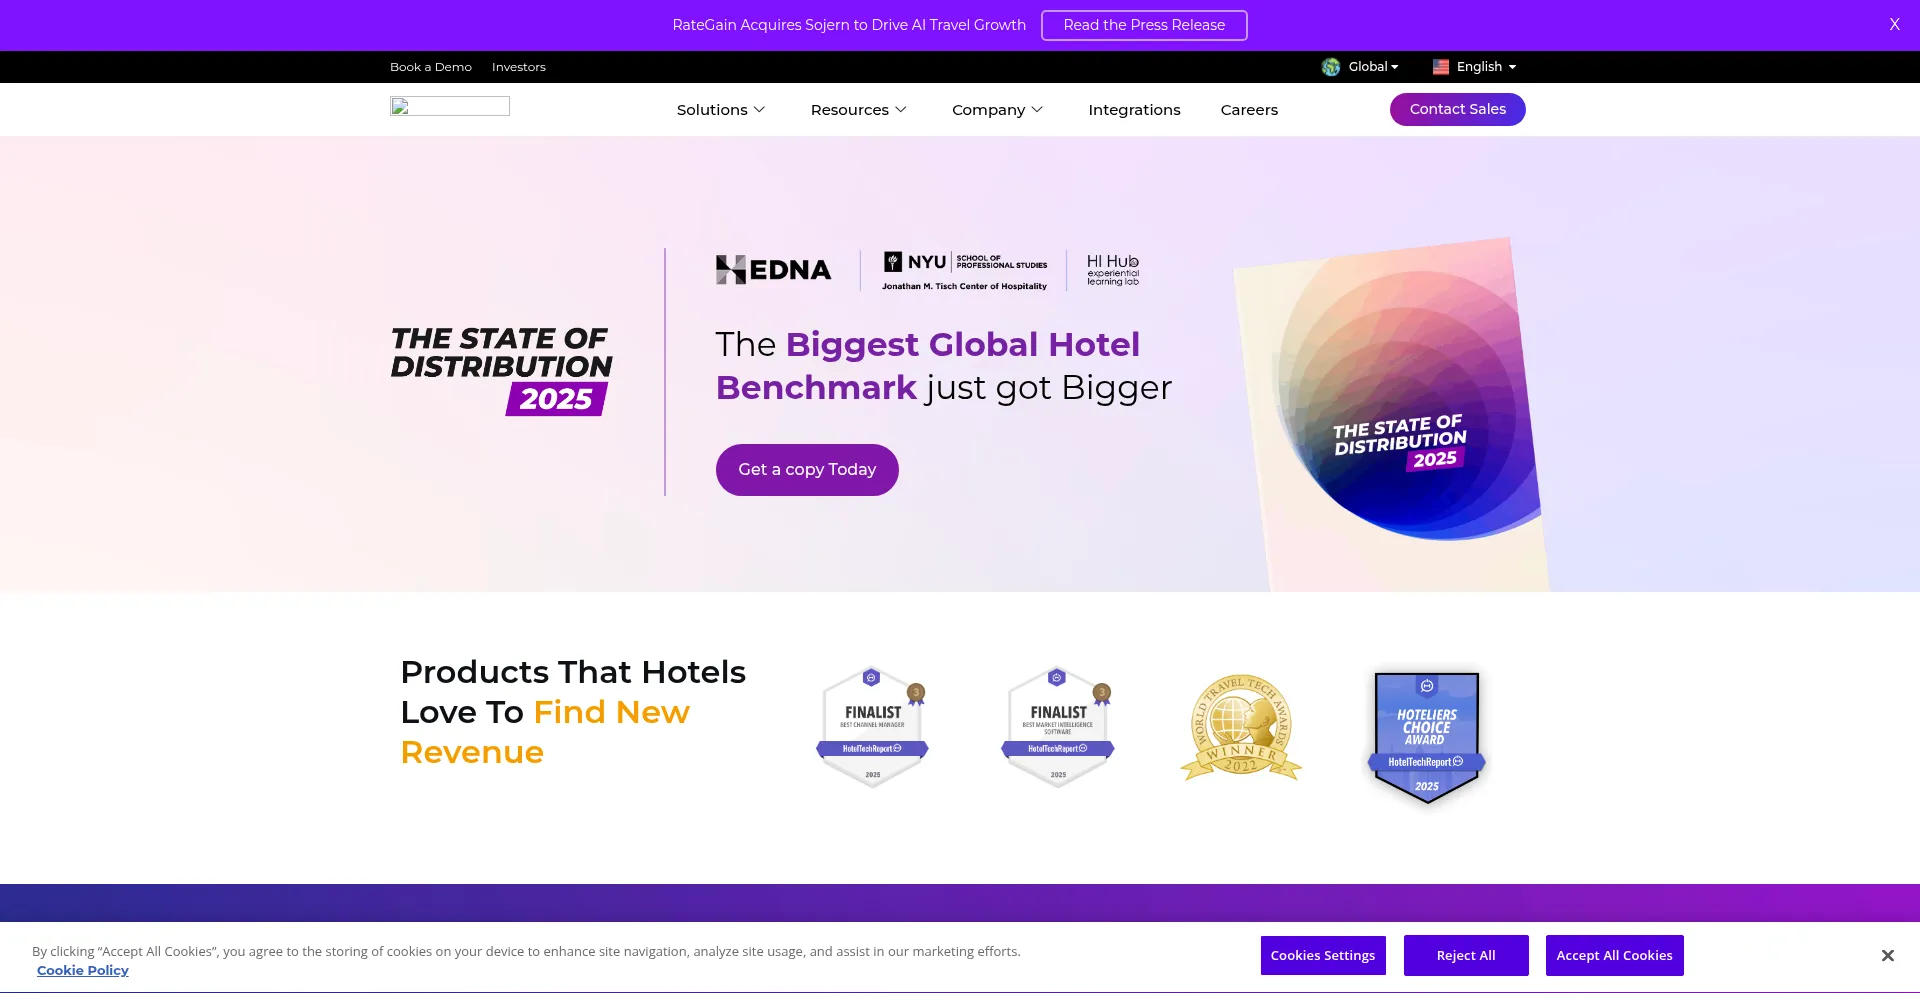Expand the Resources menu
The height and width of the screenshot is (993, 1920).
point(859,110)
